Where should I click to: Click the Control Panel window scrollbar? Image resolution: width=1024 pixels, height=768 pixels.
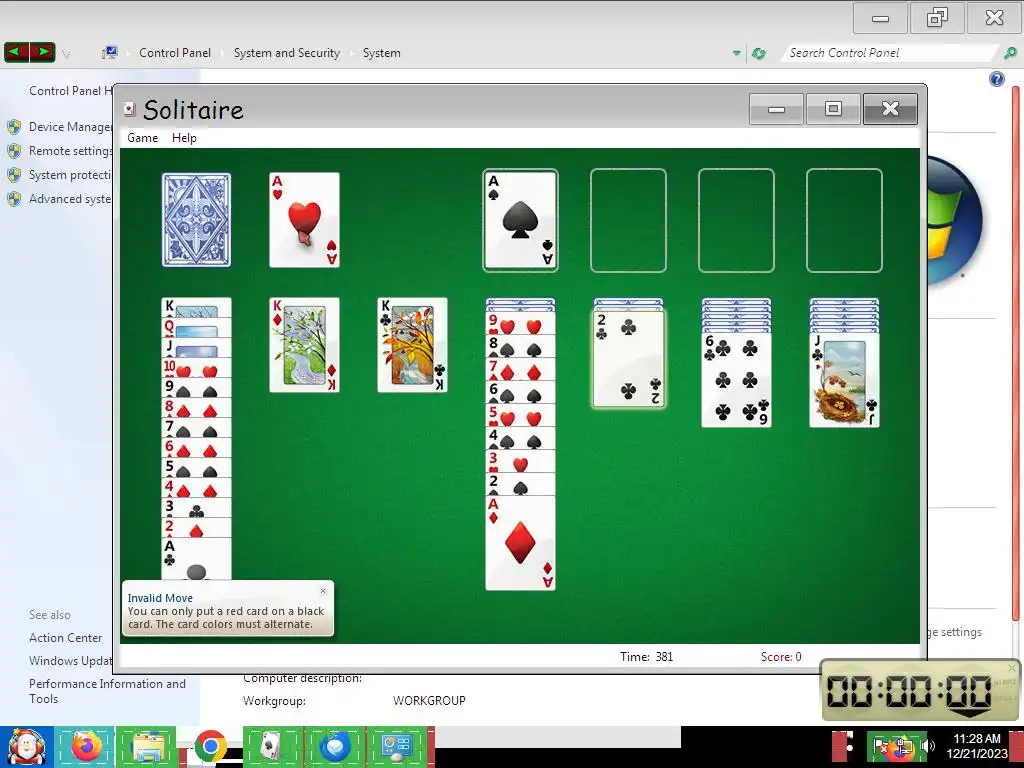coord(1016,353)
